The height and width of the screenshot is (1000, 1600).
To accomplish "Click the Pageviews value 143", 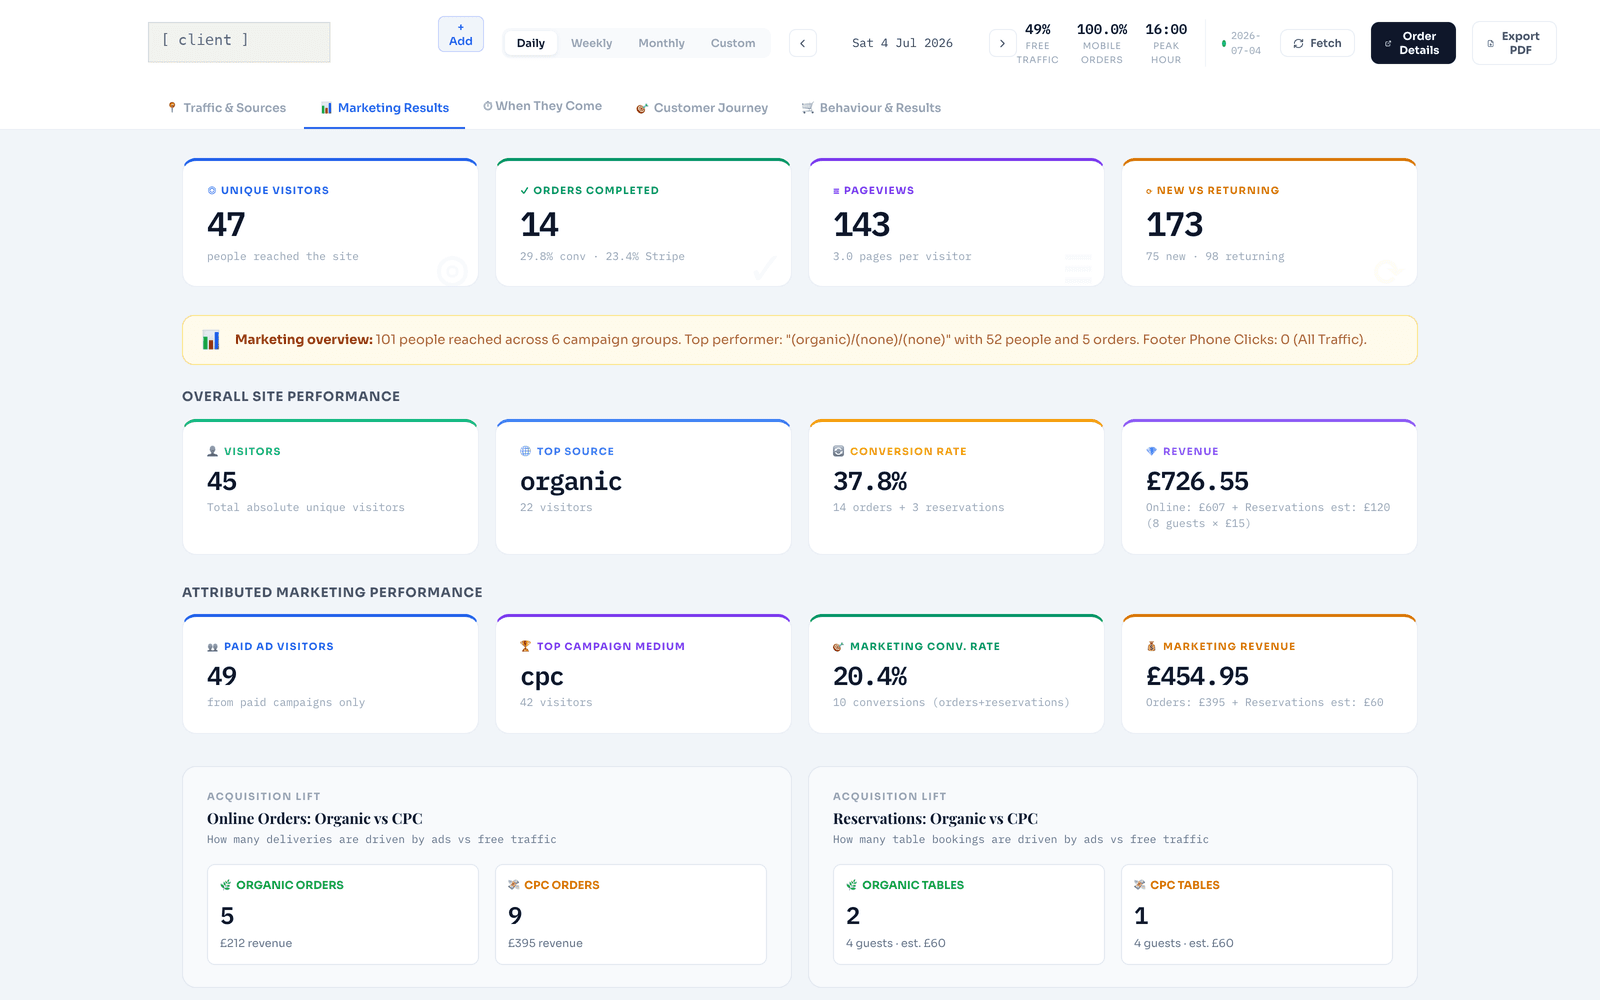I will pos(861,224).
